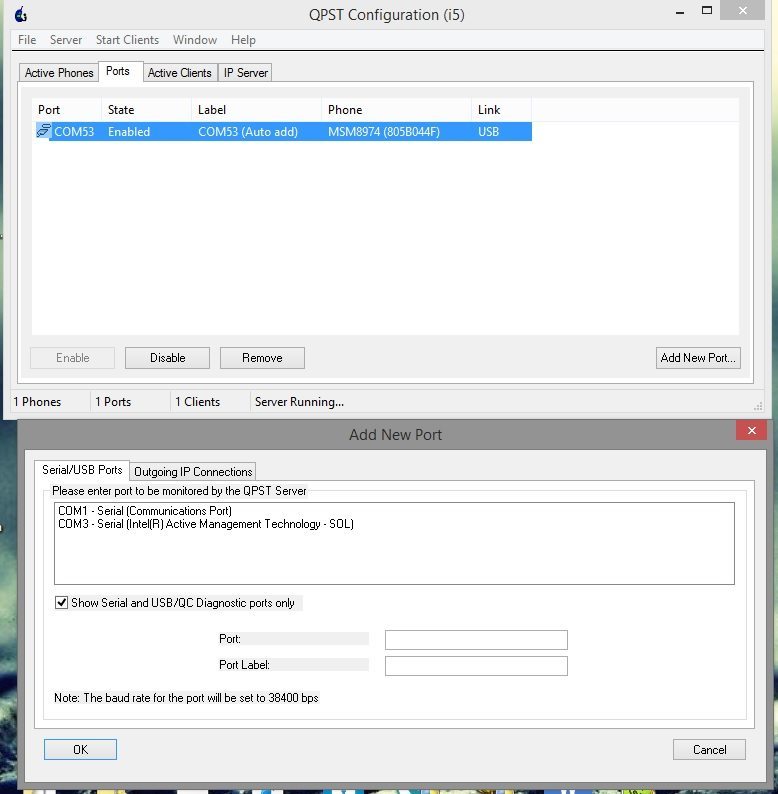Confirm with the OK button
The height and width of the screenshot is (794, 778).
80,749
